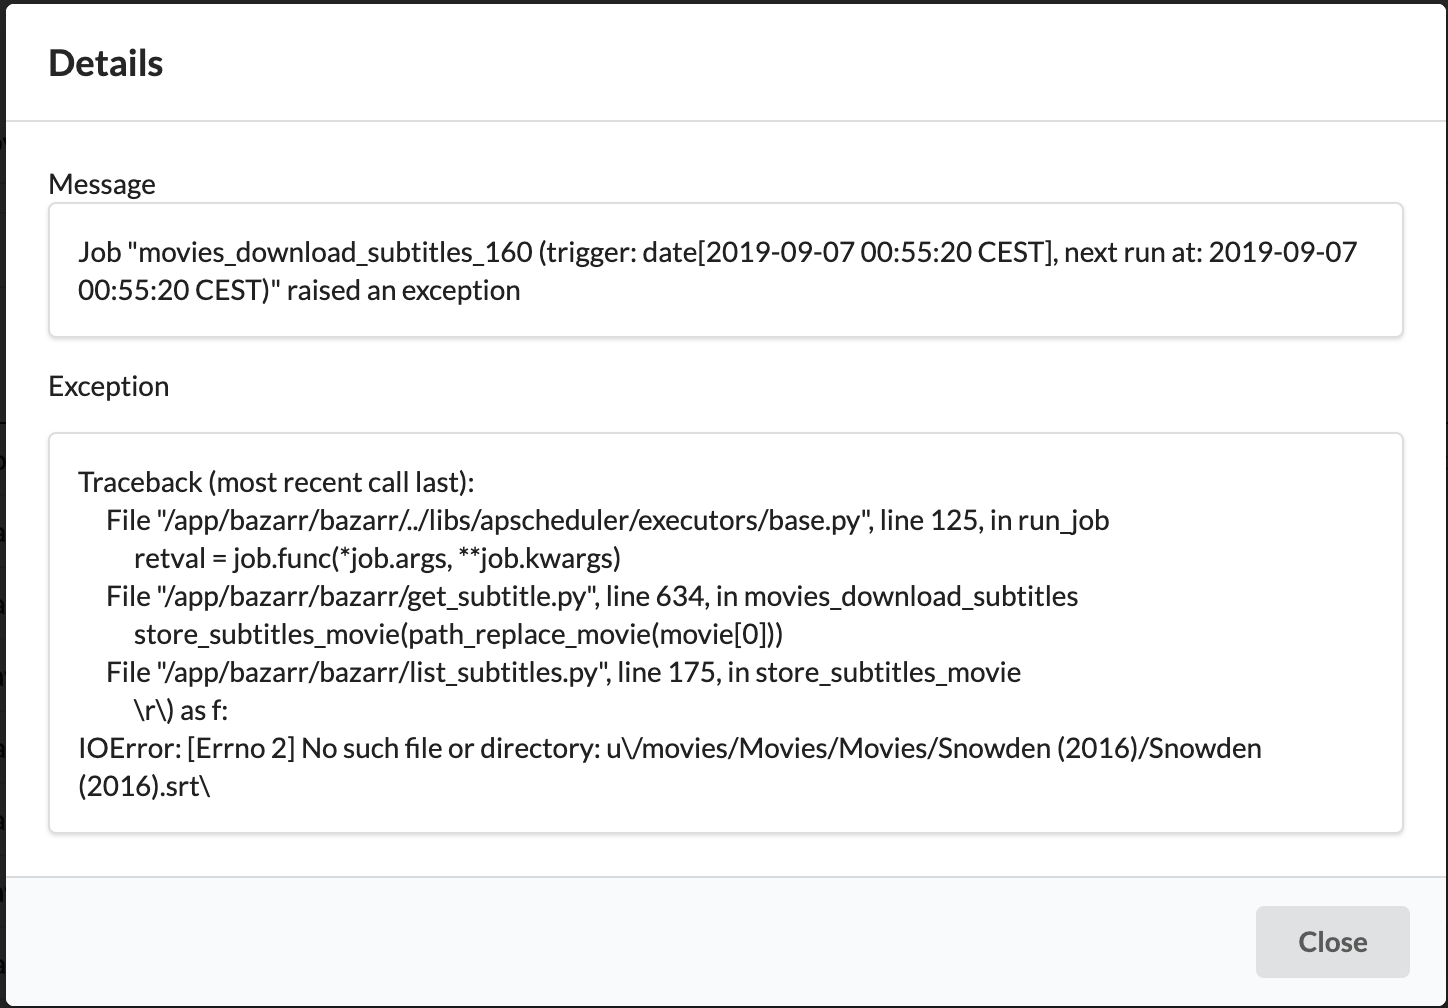The height and width of the screenshot is (1008, 1448).
Task: Click the dialog header bar
Action: point(700,62)
